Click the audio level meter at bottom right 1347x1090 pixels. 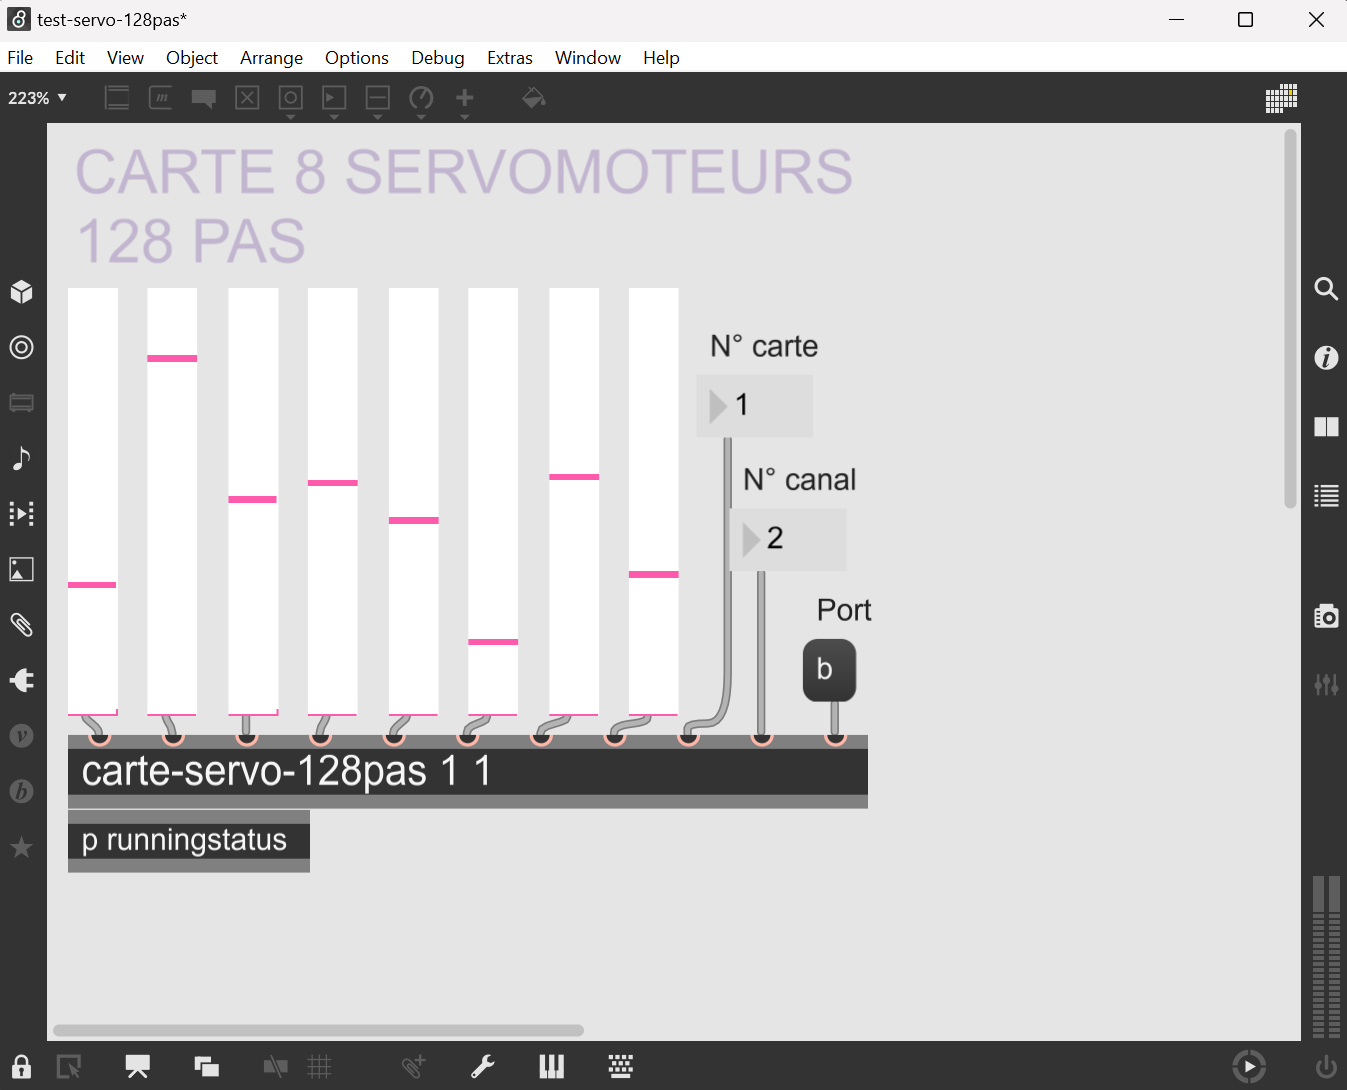[x=1326, y=957]
